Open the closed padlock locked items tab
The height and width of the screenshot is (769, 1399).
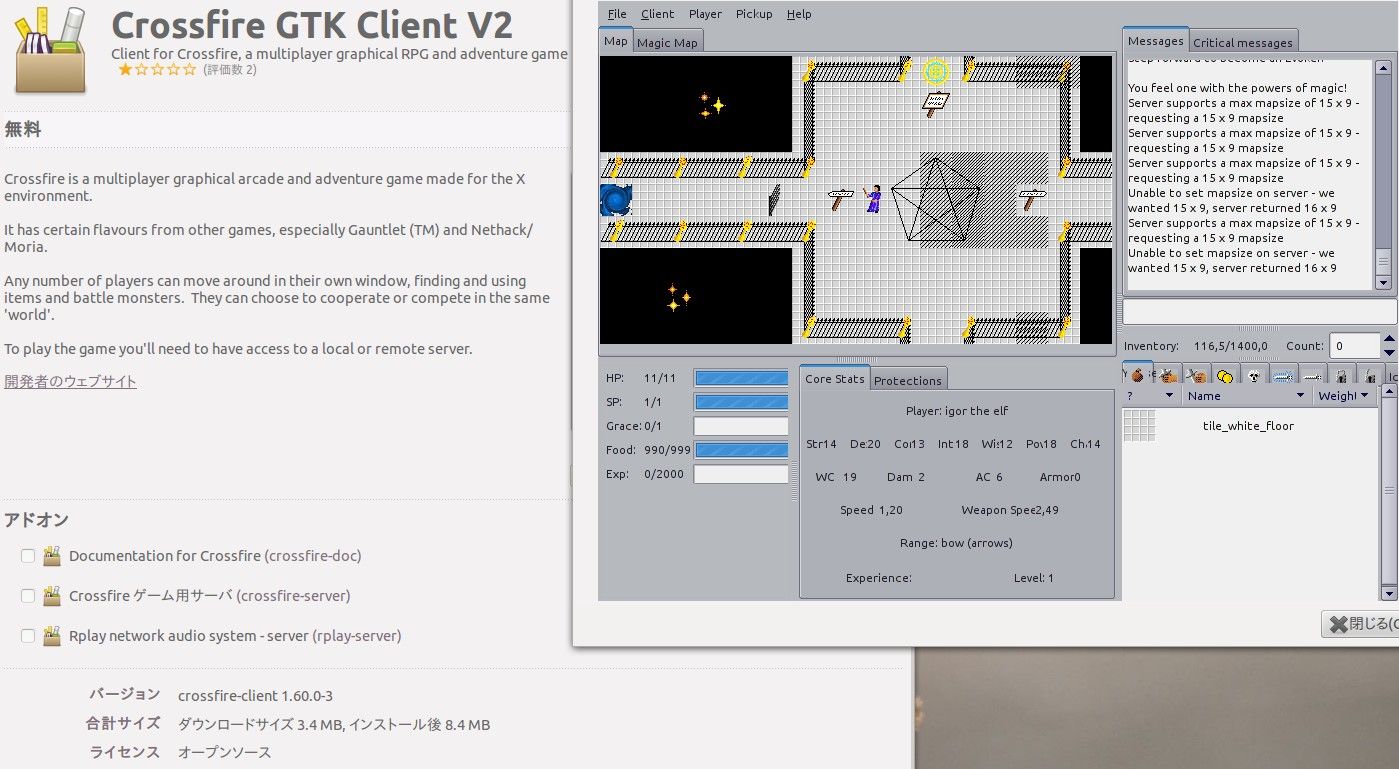(x=1342, y=375)
